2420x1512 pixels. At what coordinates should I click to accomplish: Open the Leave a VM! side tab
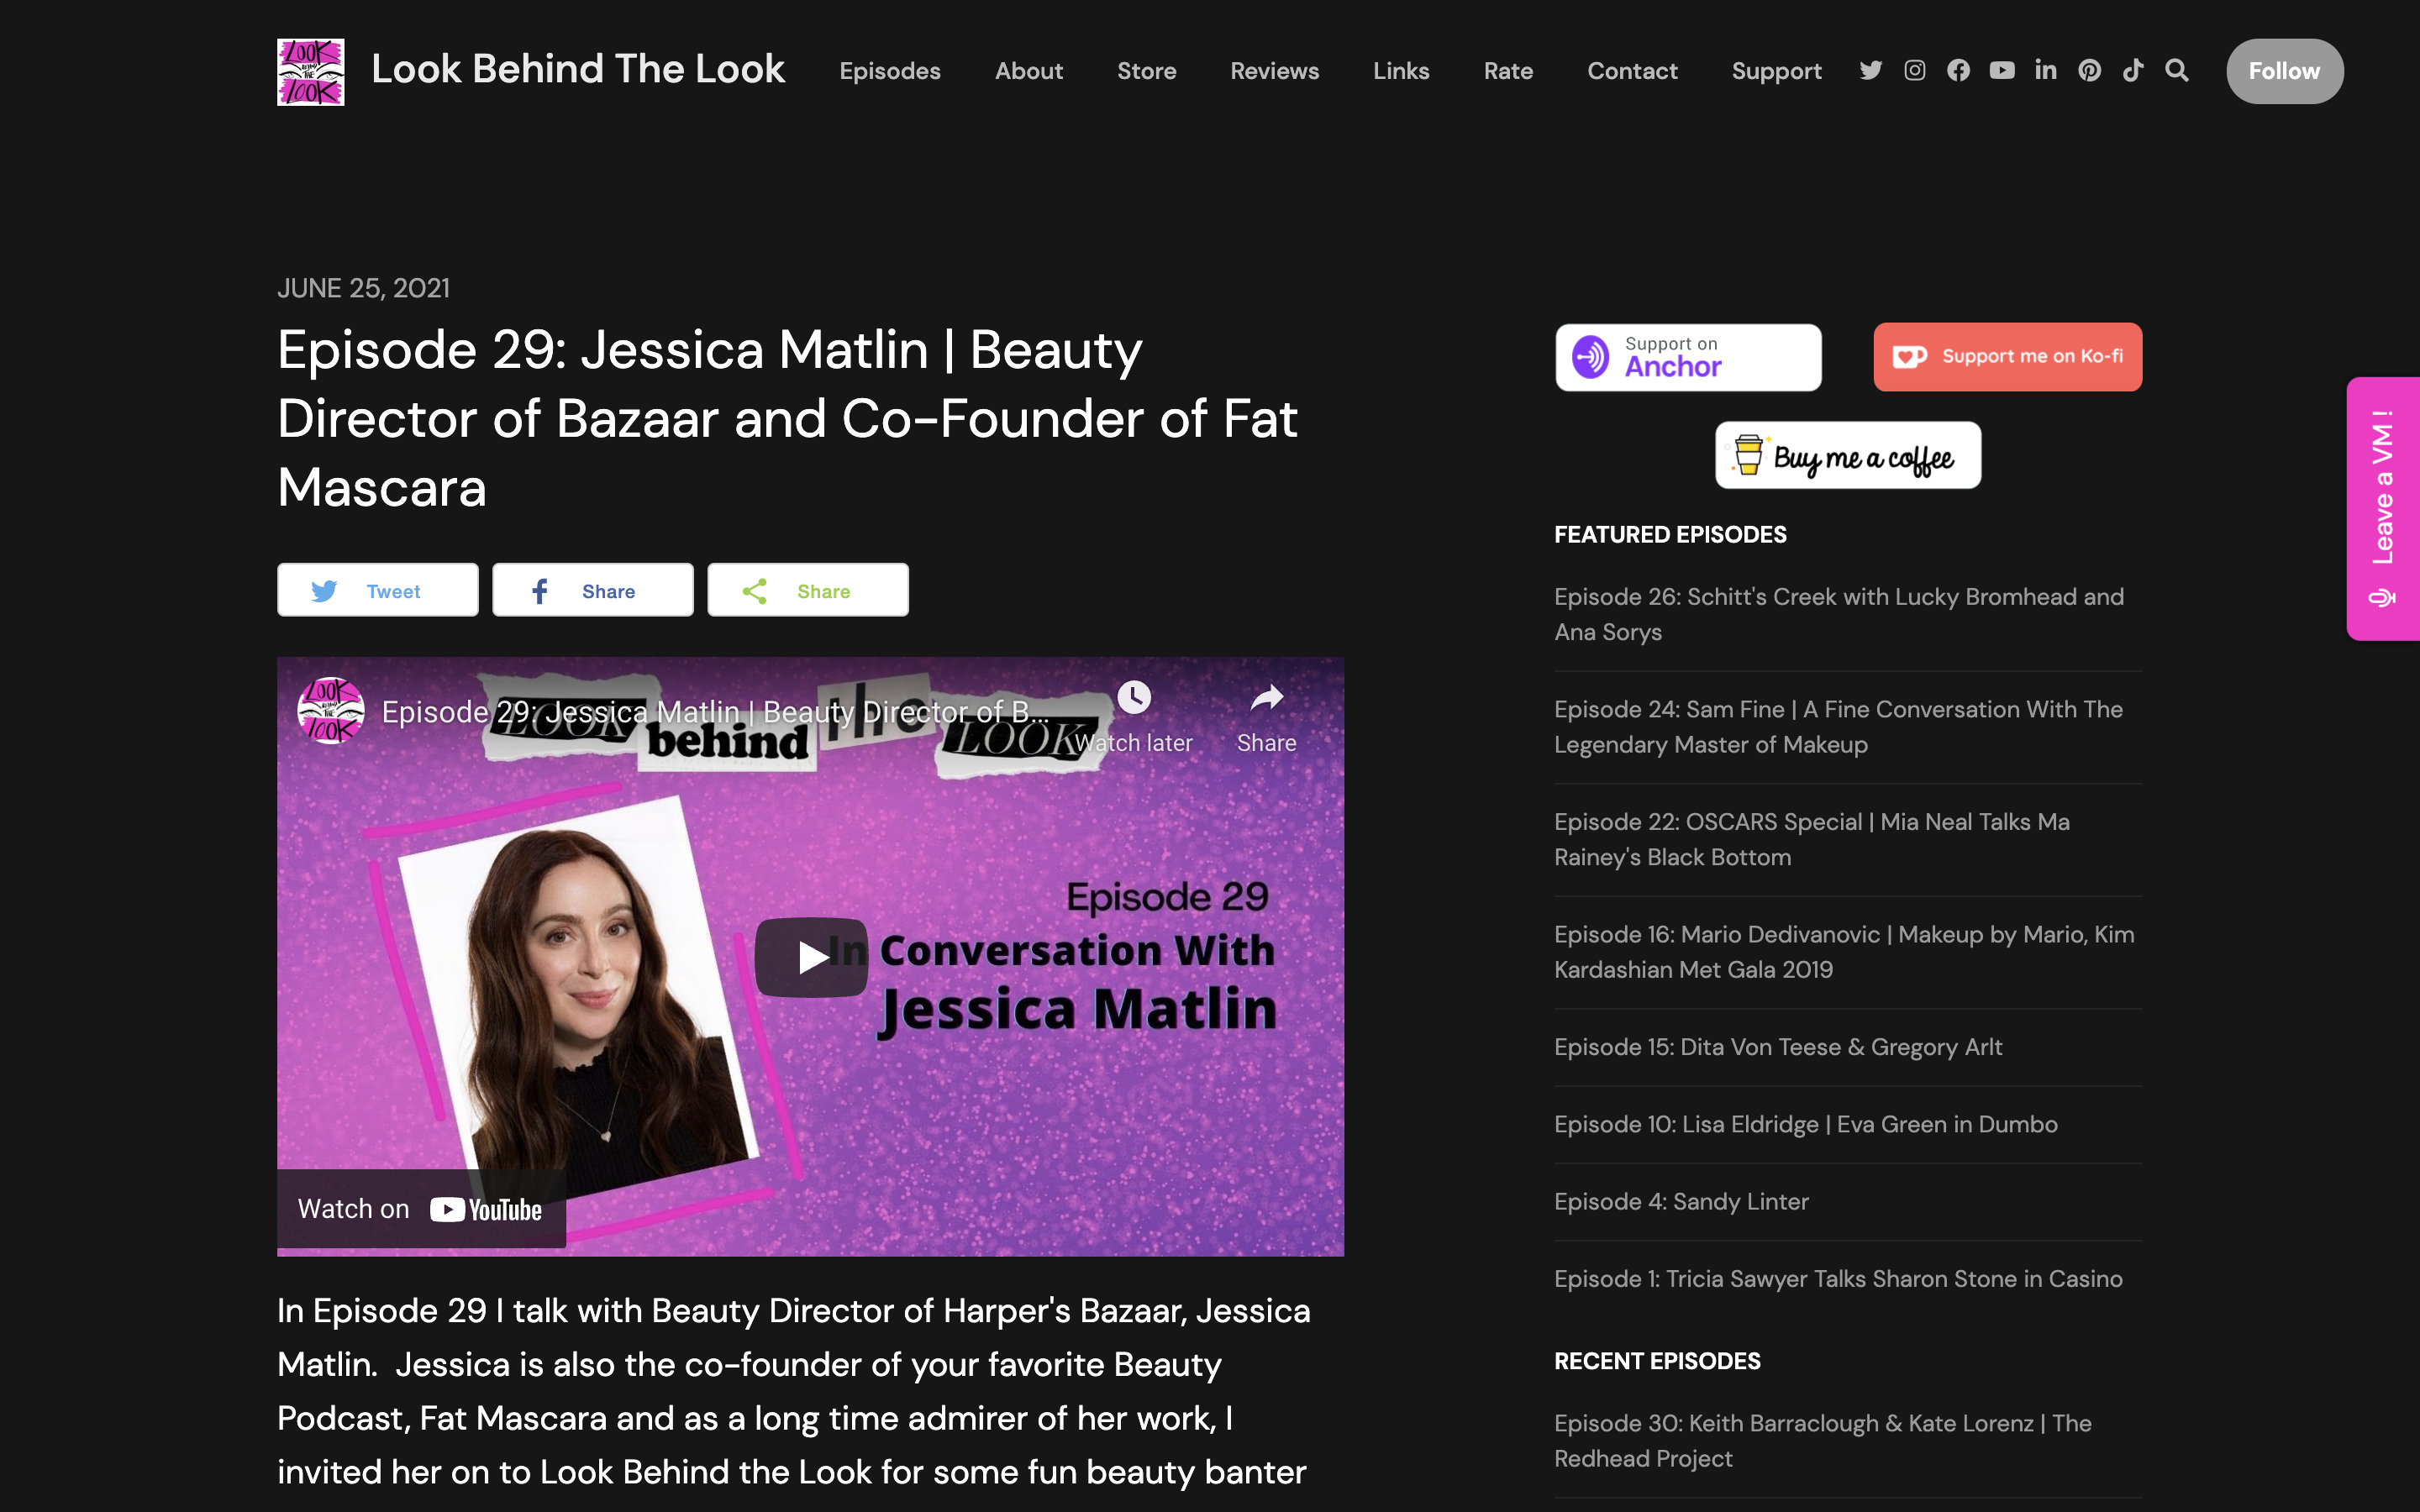2383,508
